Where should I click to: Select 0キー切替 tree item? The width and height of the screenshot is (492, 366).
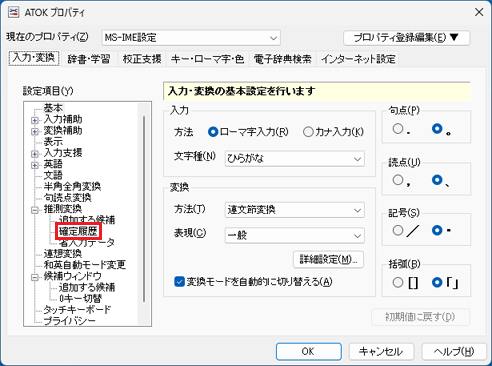point(80,298)
